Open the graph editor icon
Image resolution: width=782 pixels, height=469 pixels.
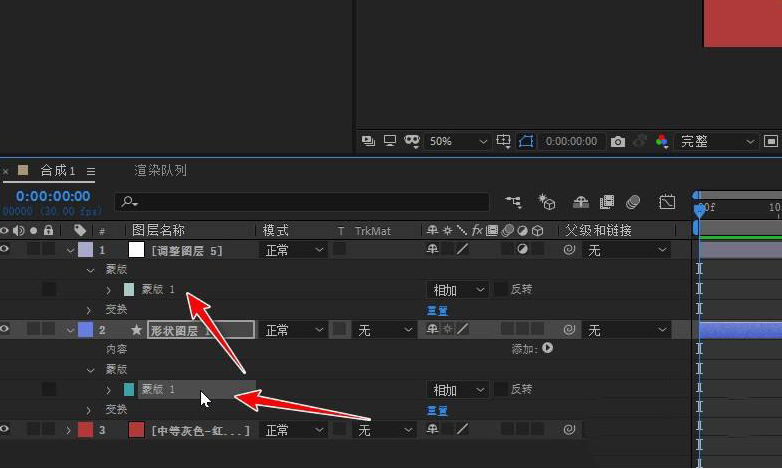[x=667, y=202]
